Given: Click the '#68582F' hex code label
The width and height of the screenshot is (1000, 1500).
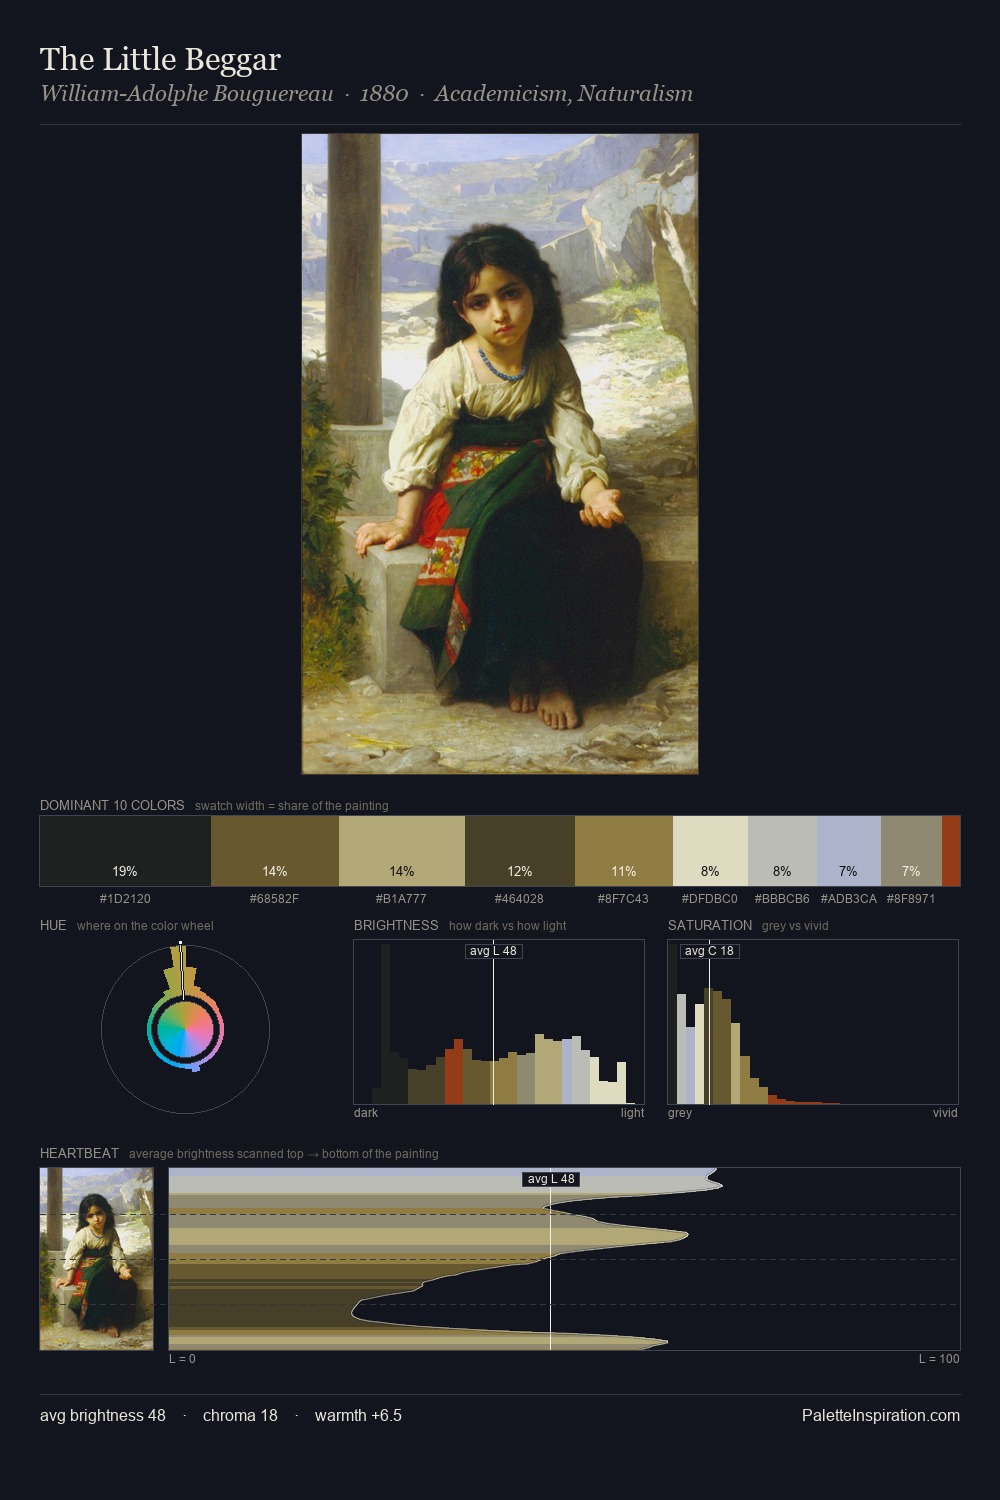Looking at the screenshot, I should pos(275,899).
